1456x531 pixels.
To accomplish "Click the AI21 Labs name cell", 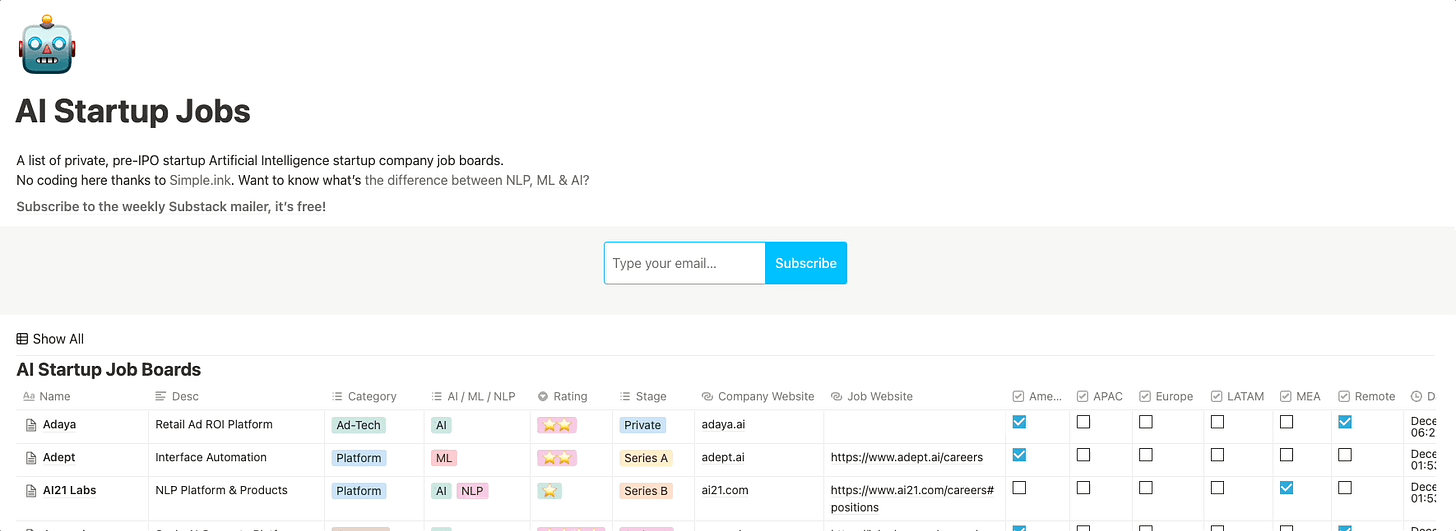I will (x=69, y=491).
